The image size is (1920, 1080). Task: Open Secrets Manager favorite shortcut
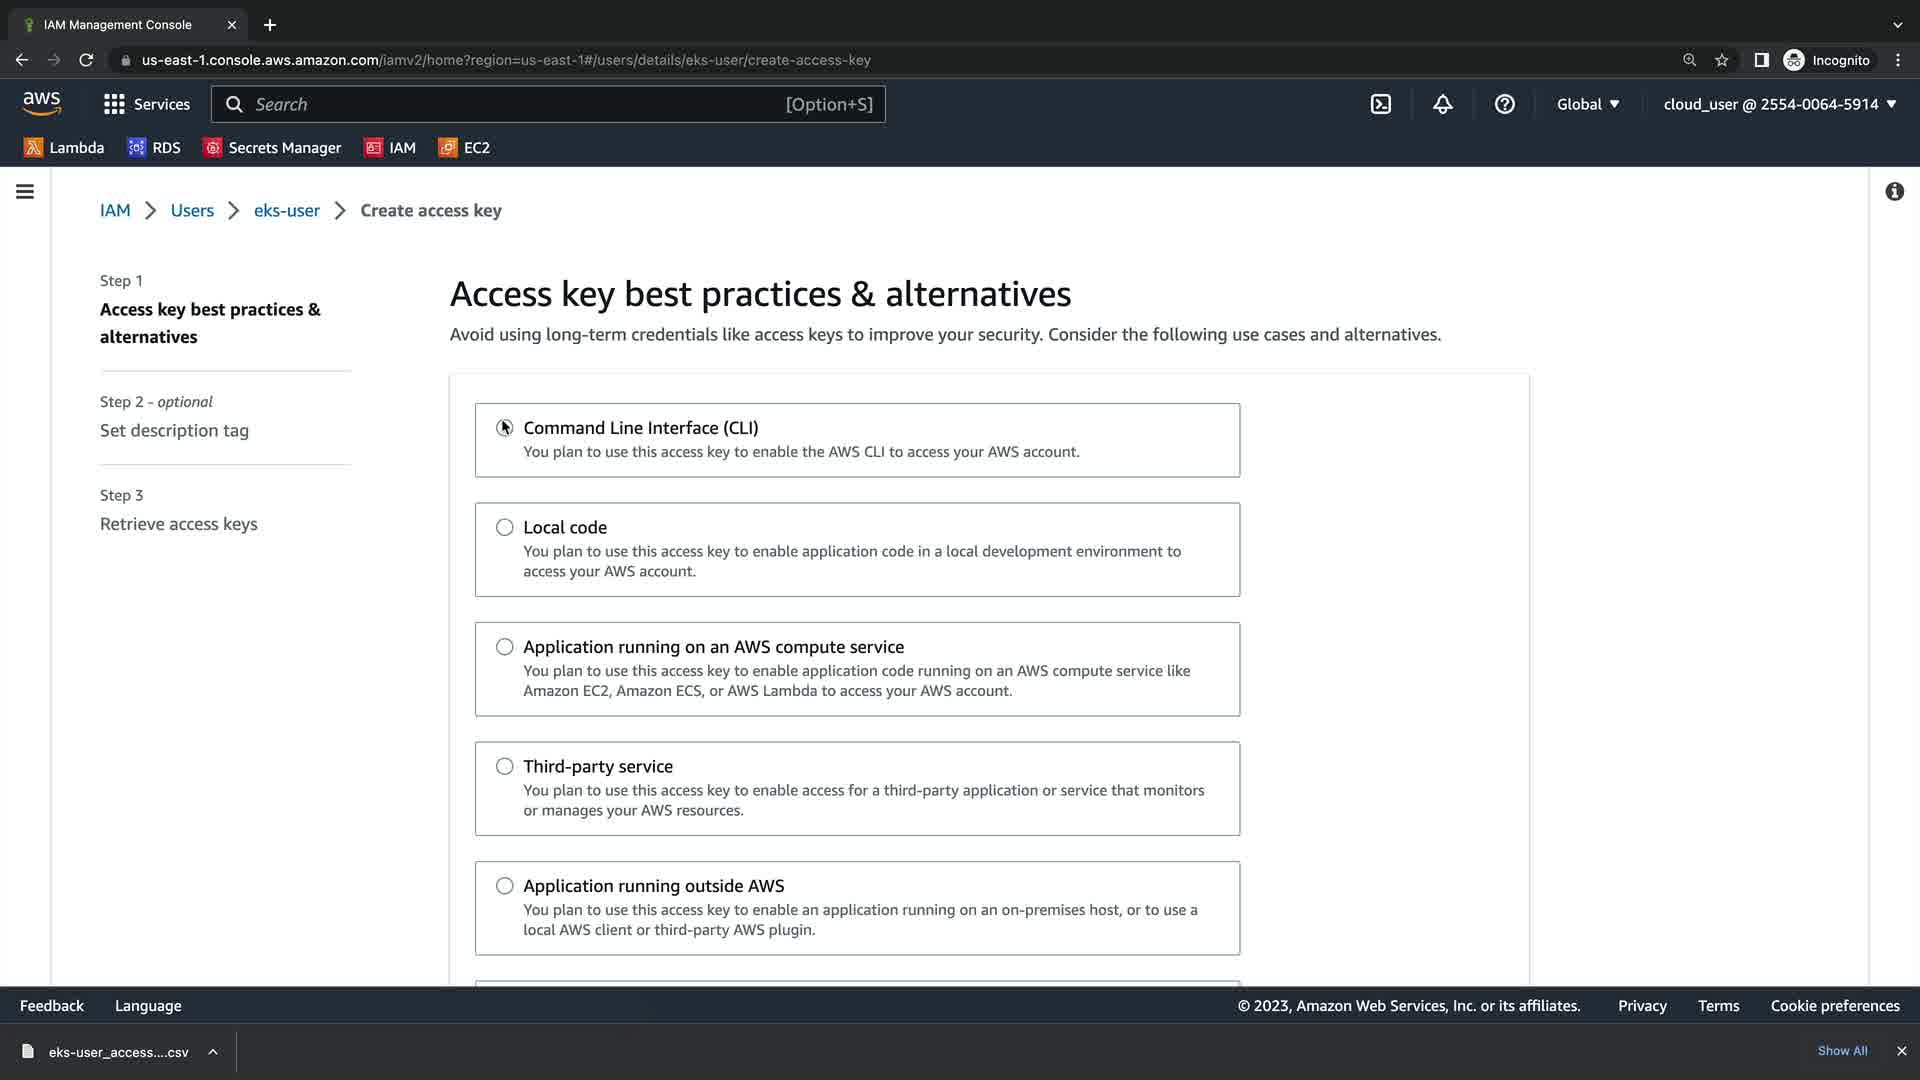pyautogui.click(x=272, y=147)
